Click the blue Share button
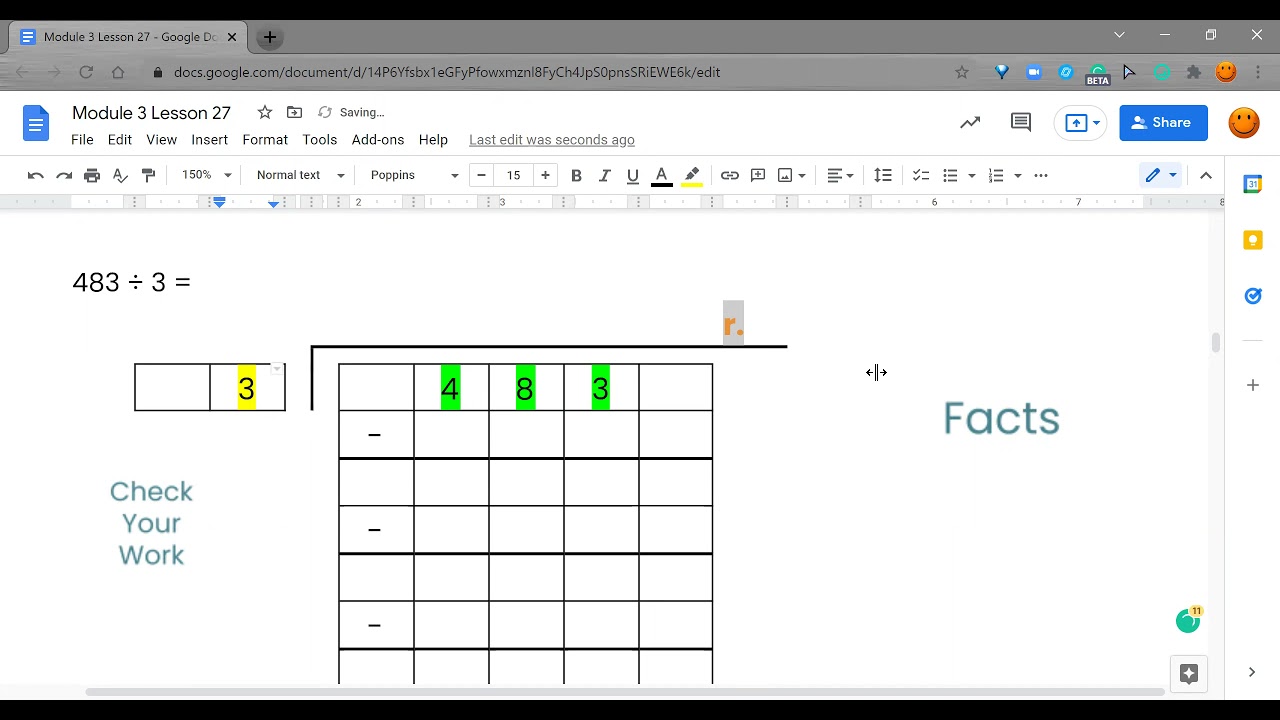1280x720 pixels. point(1163,123)
